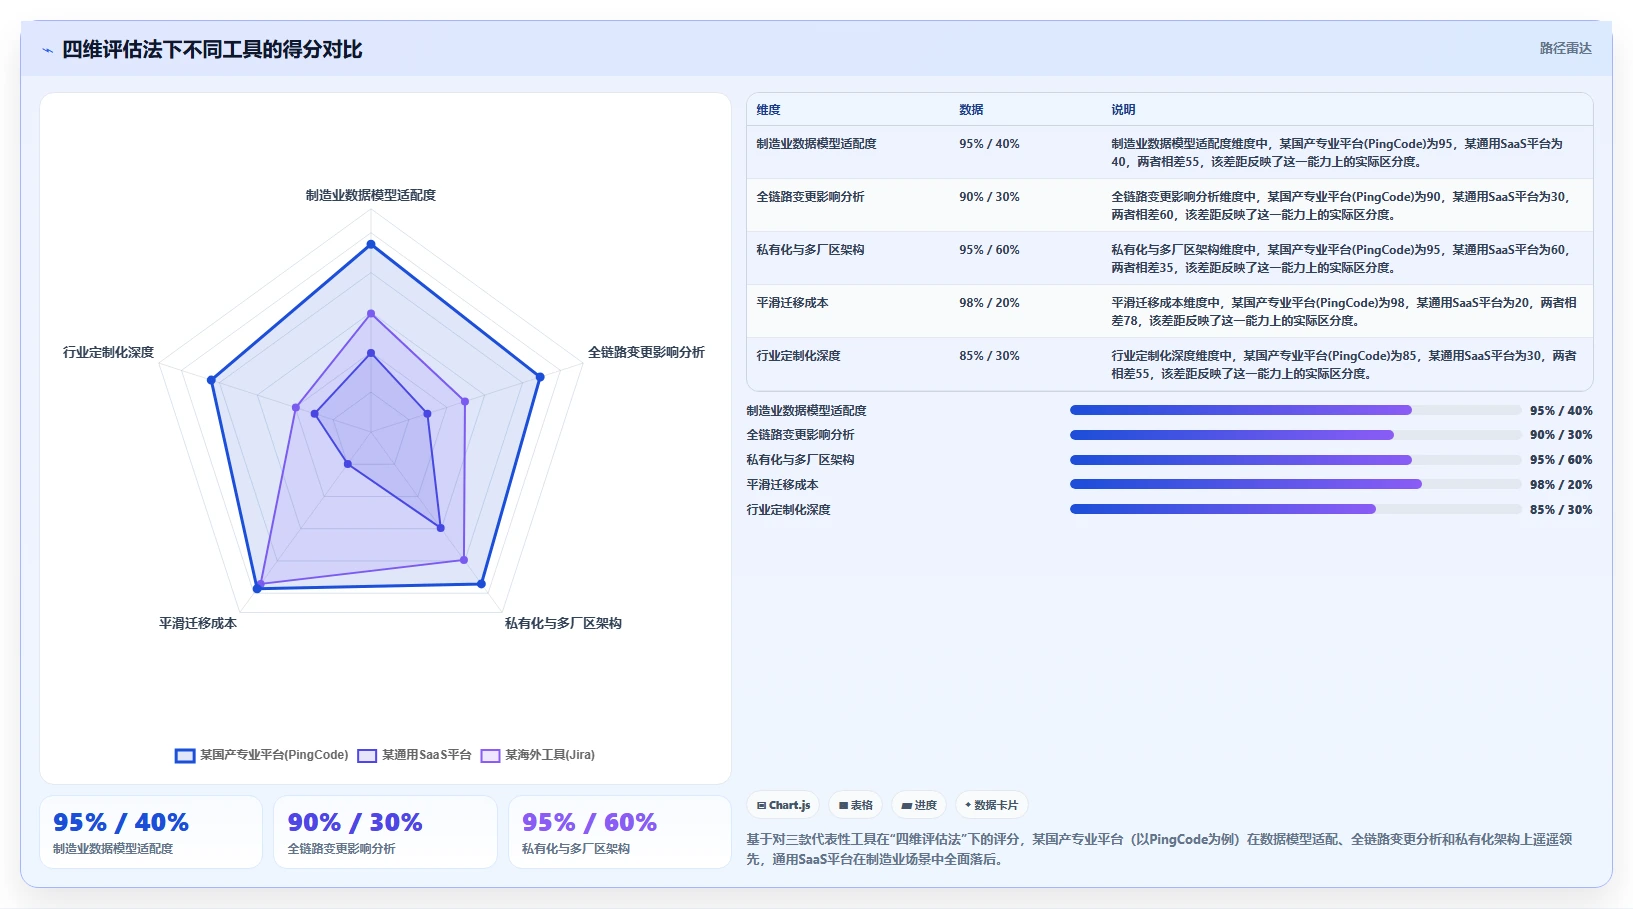
Task: Click the table description mentioning 两者相差78
Action: pyautogui.click(x=1344, y=312)
